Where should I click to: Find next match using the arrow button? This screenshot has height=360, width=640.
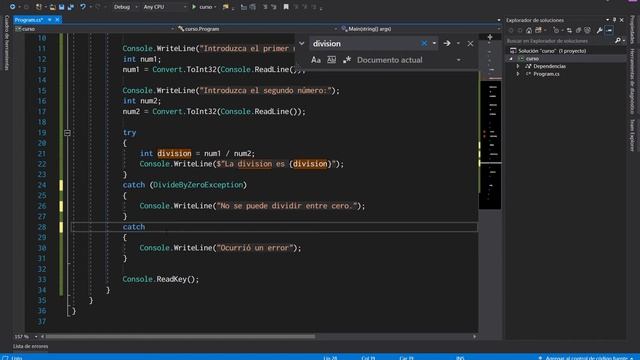447,43
